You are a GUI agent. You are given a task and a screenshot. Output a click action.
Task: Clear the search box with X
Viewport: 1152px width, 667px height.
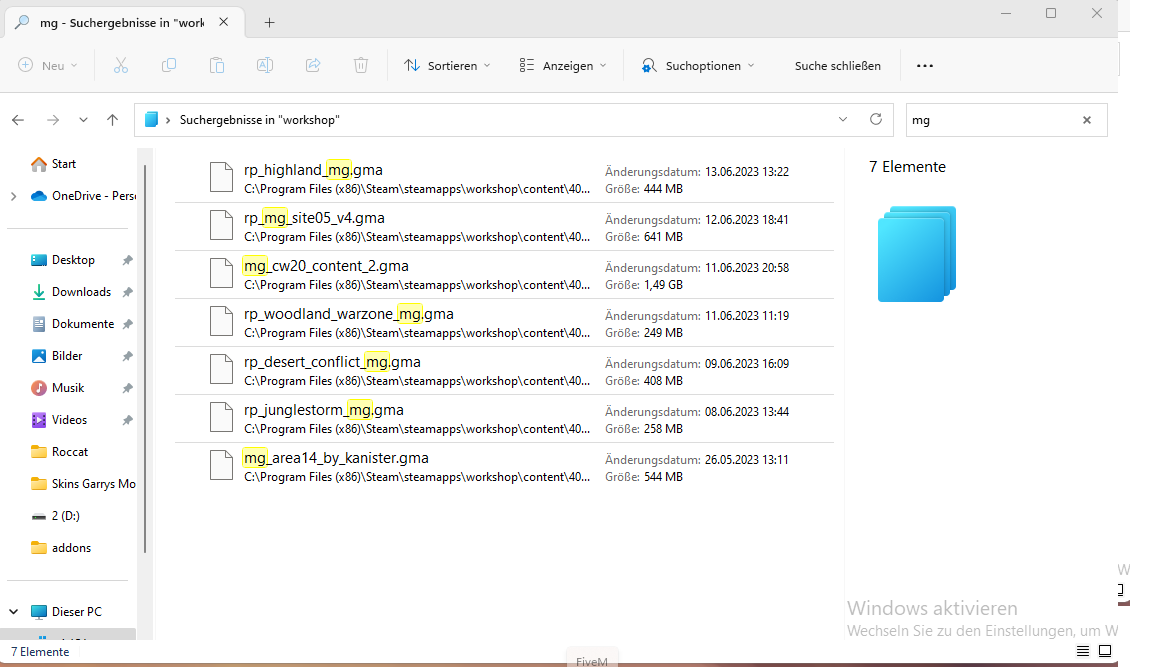1087,120
